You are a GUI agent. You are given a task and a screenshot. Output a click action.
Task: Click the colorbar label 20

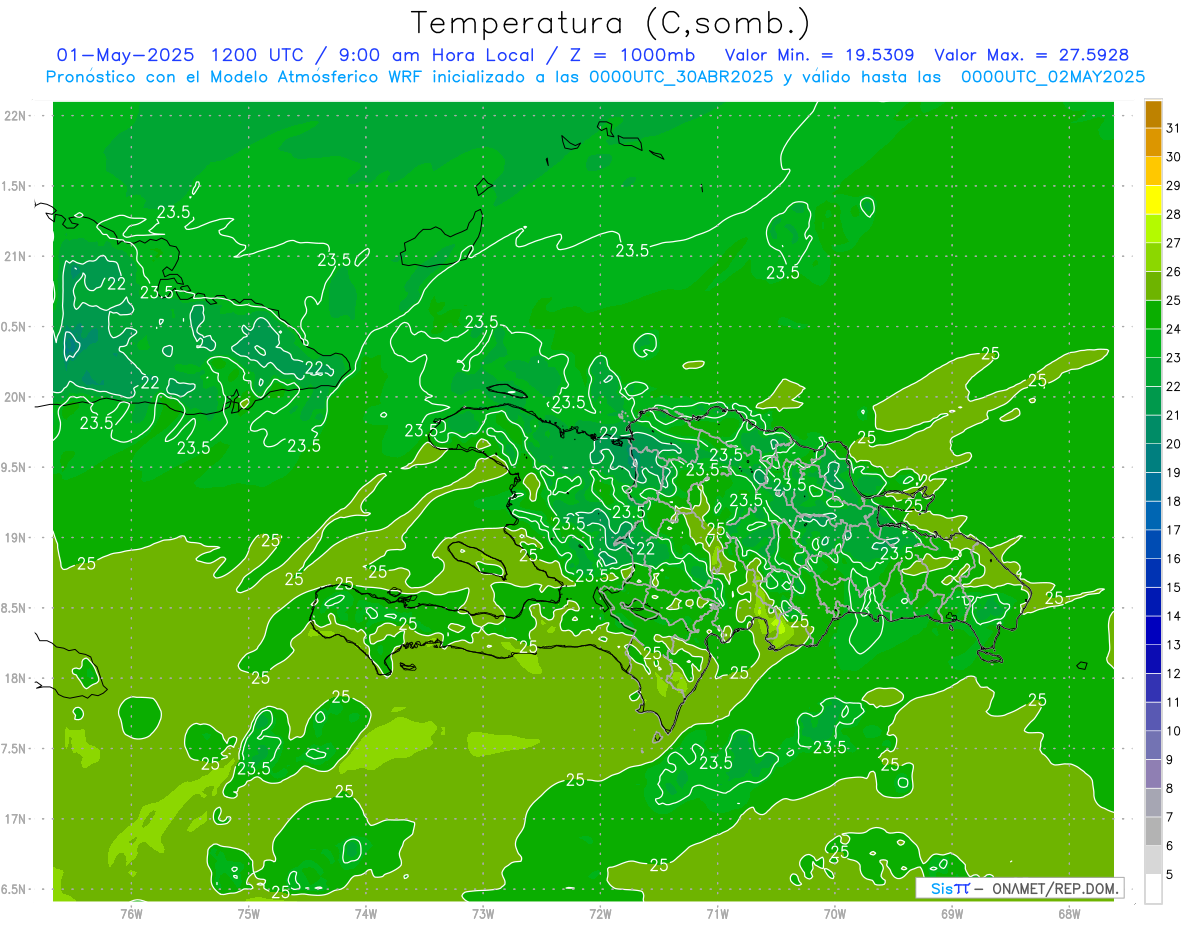click(1174, 444)
